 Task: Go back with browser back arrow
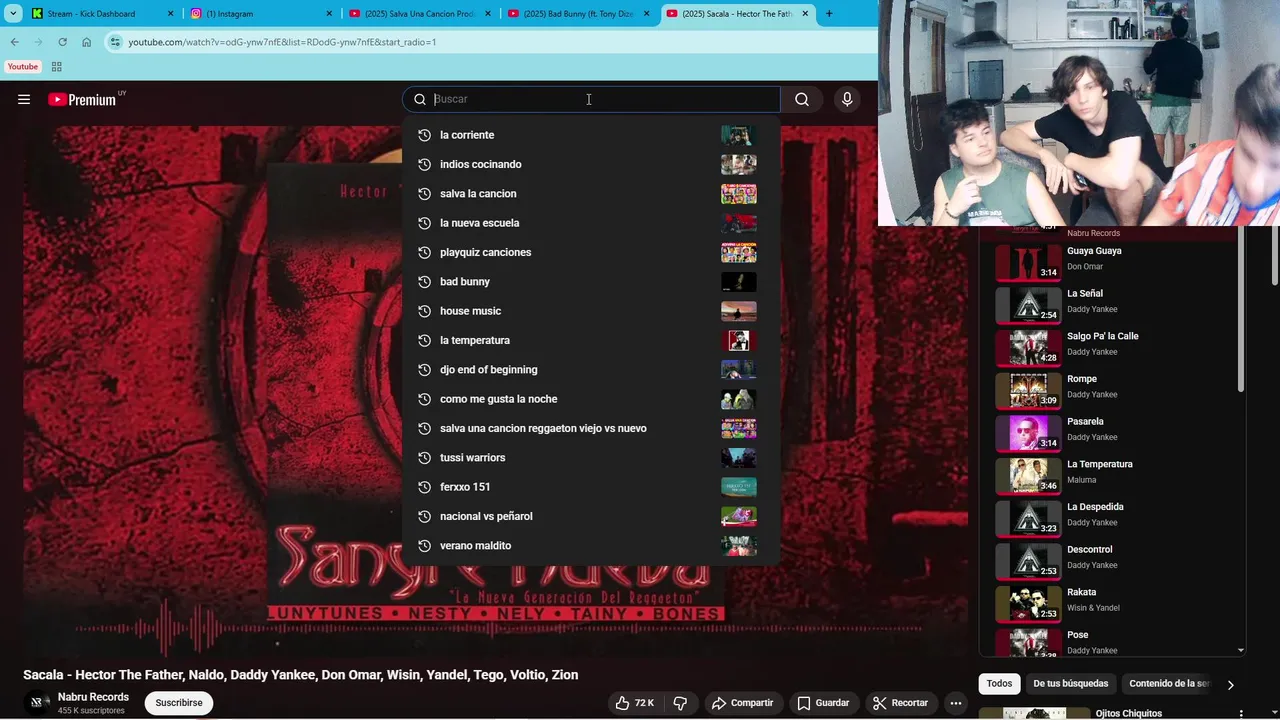pyautogui.click(x=14, y=42)
